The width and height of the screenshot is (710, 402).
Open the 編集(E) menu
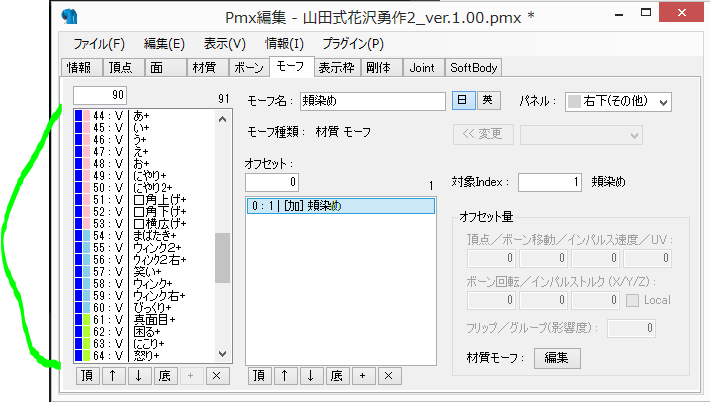(164, 44)
